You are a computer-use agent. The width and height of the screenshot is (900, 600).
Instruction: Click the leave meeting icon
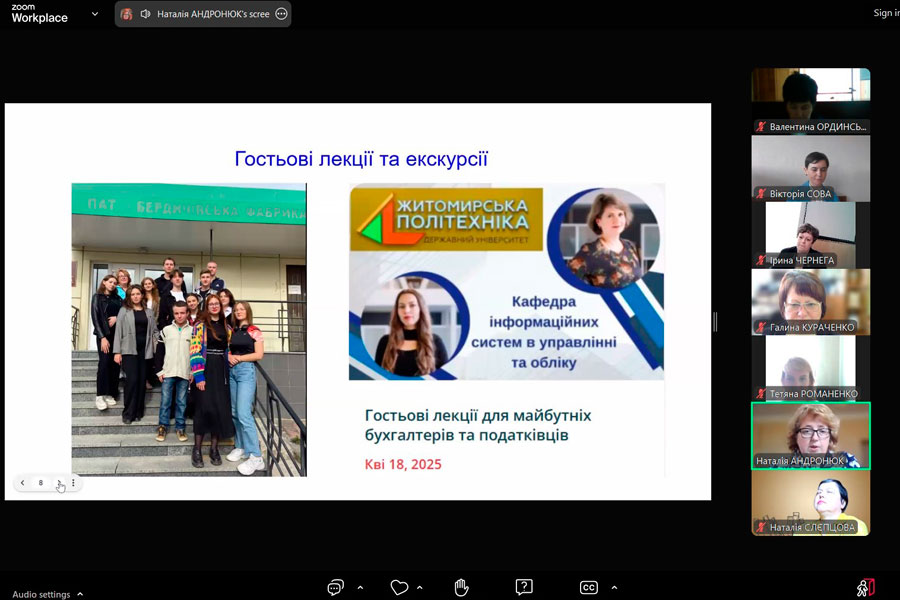click(866, 587)
